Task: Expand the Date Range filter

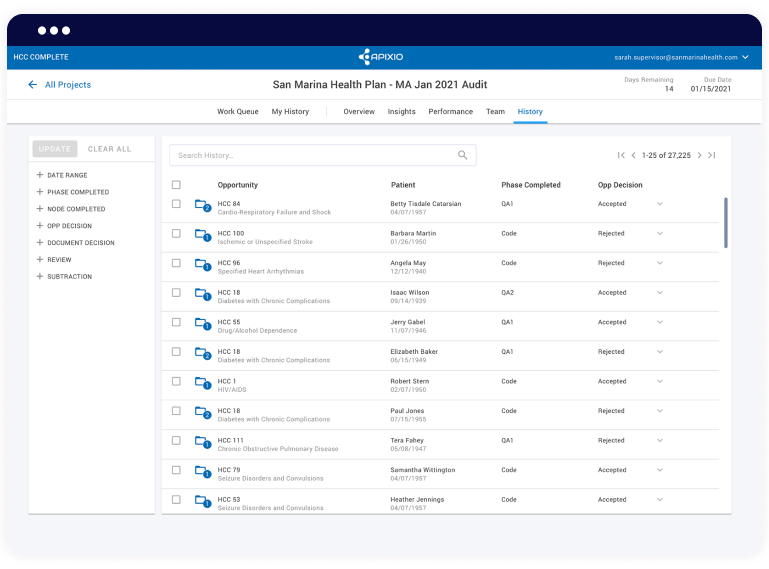Action: tap(62, 175)
